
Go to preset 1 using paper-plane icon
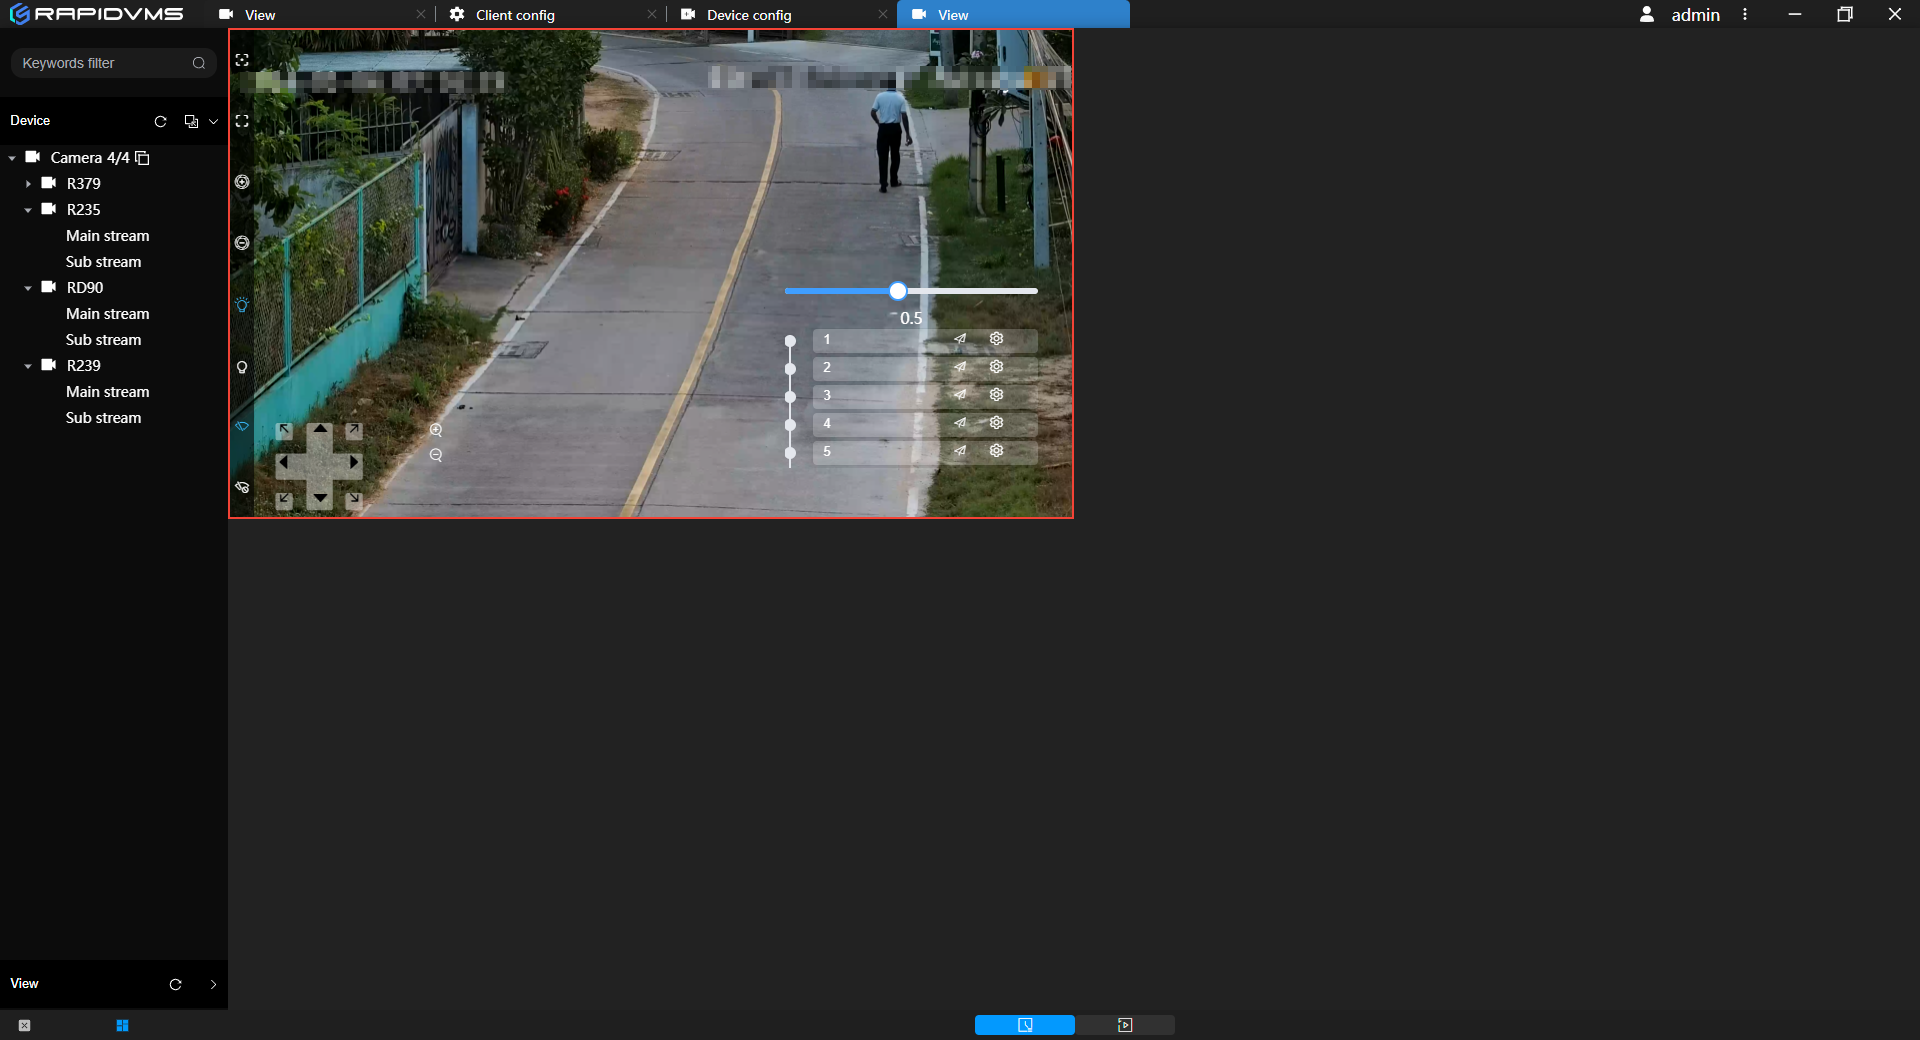tap(960, 339)
